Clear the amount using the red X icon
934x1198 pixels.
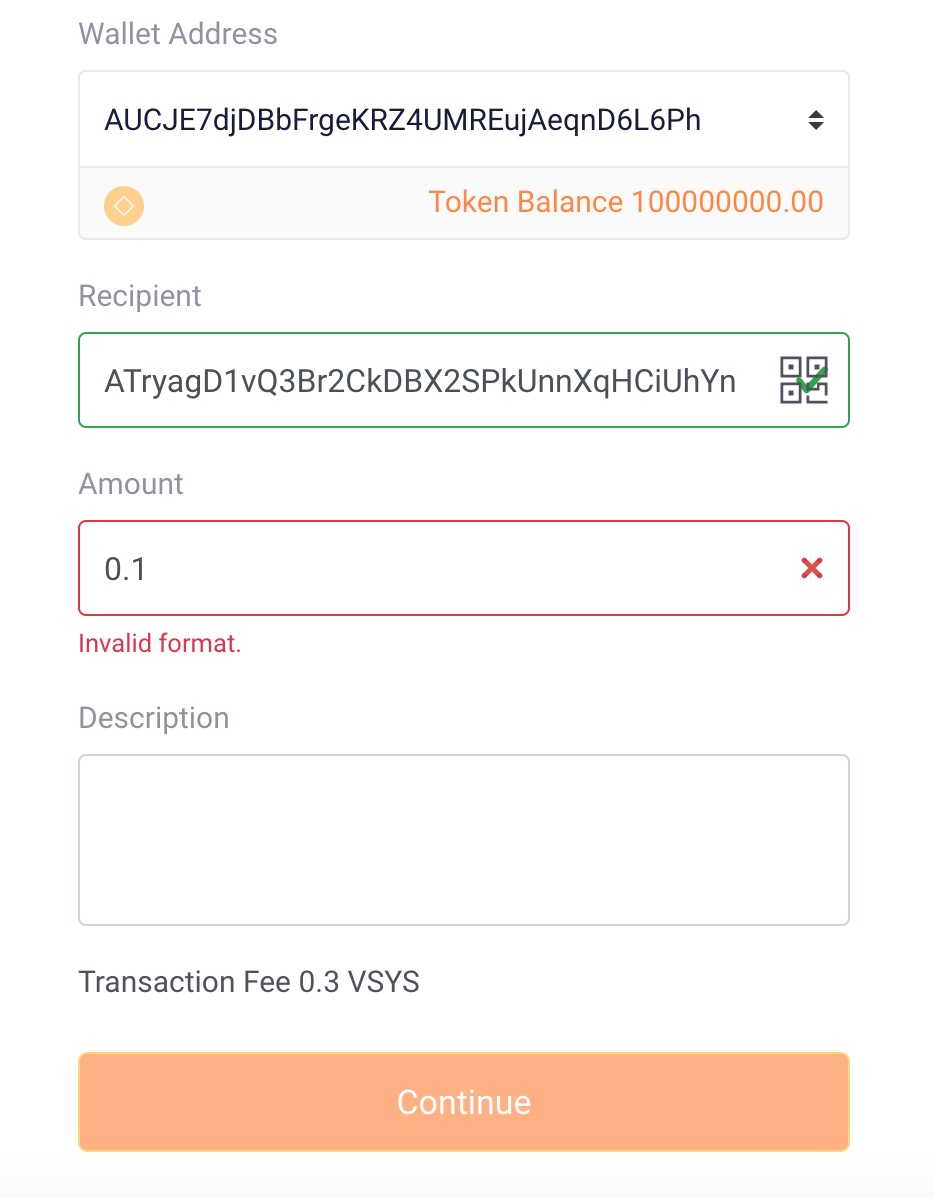click(813, 568)
